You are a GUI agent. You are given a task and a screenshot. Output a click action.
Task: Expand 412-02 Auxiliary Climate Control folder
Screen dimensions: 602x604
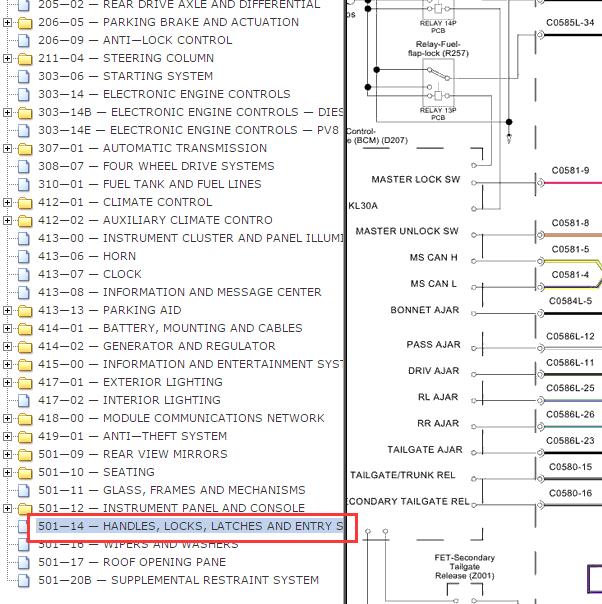click(7, 221)
